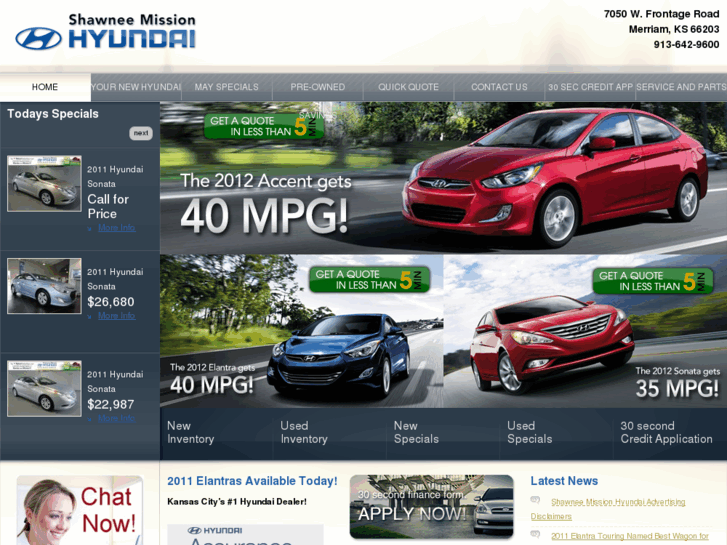Open Shawnee Mission Hyundai Advertising Disclaimers news link
727x545 pixels.
pos(608,509)
